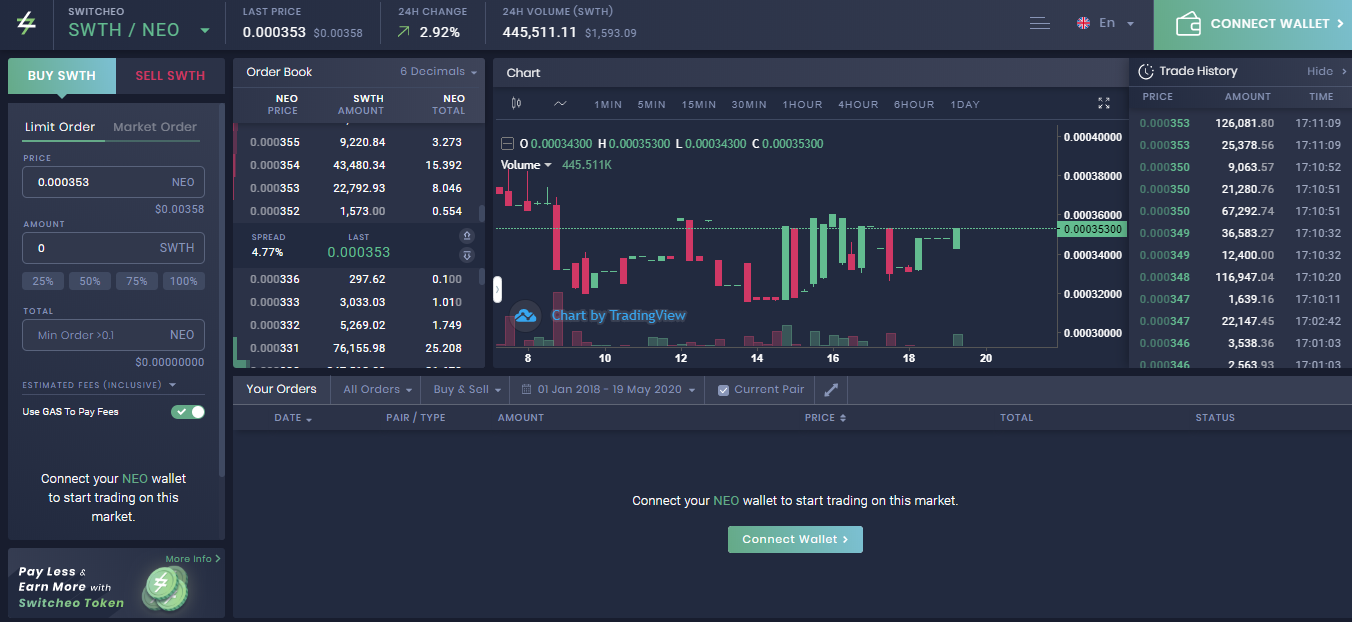Click the CONNECT WALLET header button
Image resolution: width=1352 pixels, height=622 pixels.
(x=1252, y=24)
